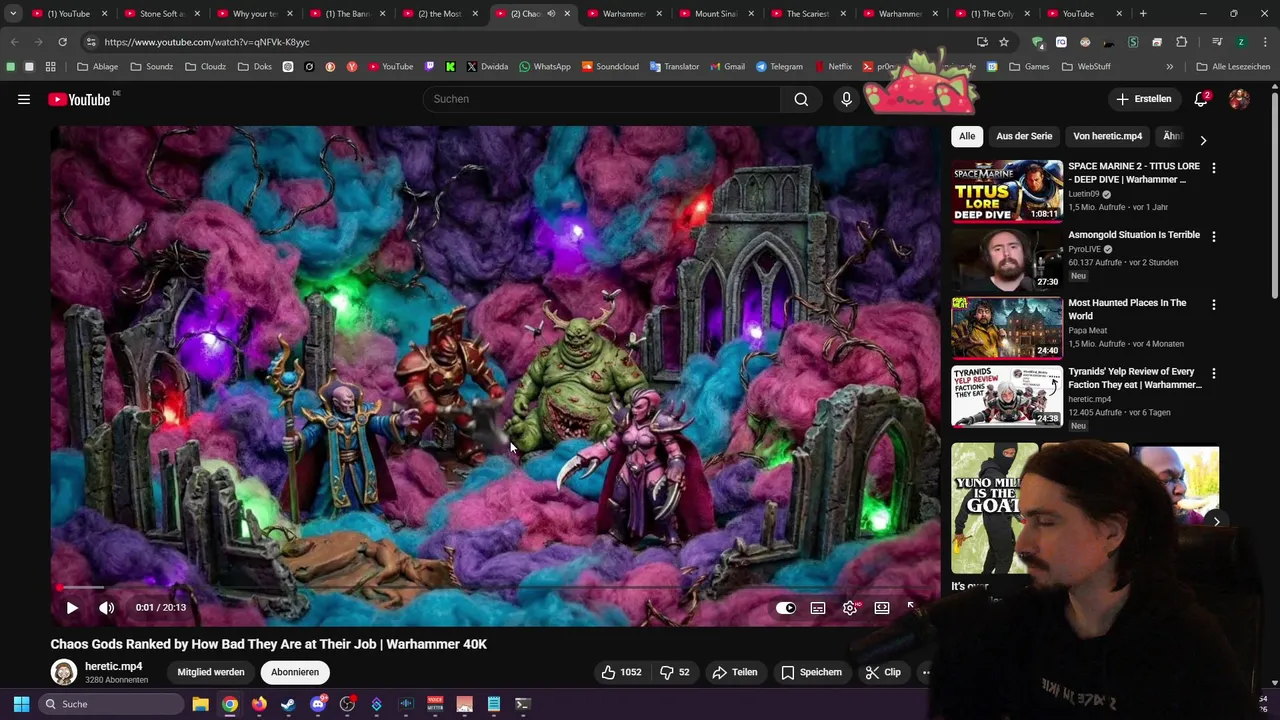Open options for Asmongold Situation Is Terrible video

click(1214, 237)
